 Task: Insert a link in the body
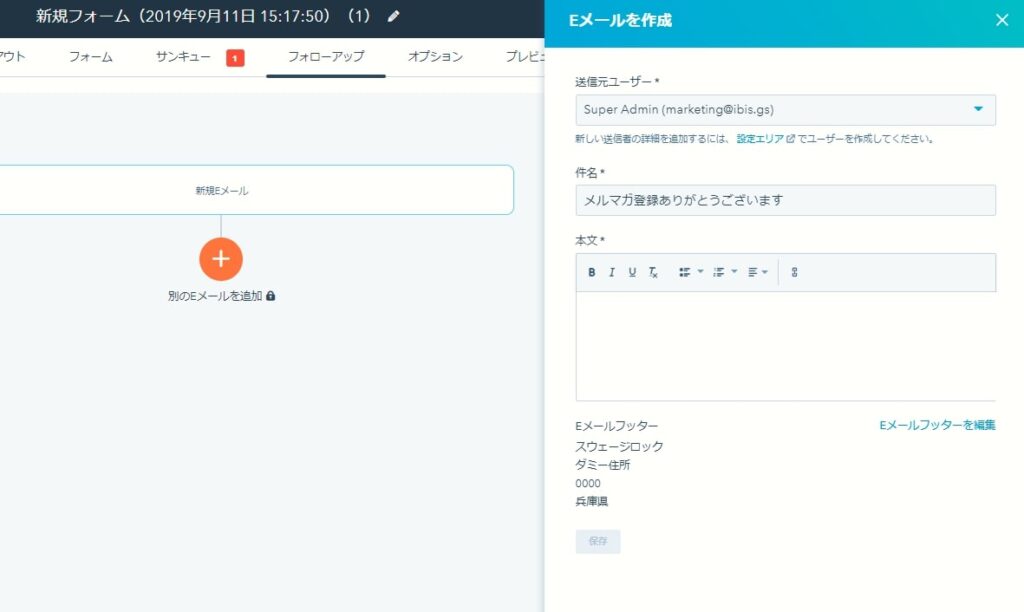(x=794, y=272)
